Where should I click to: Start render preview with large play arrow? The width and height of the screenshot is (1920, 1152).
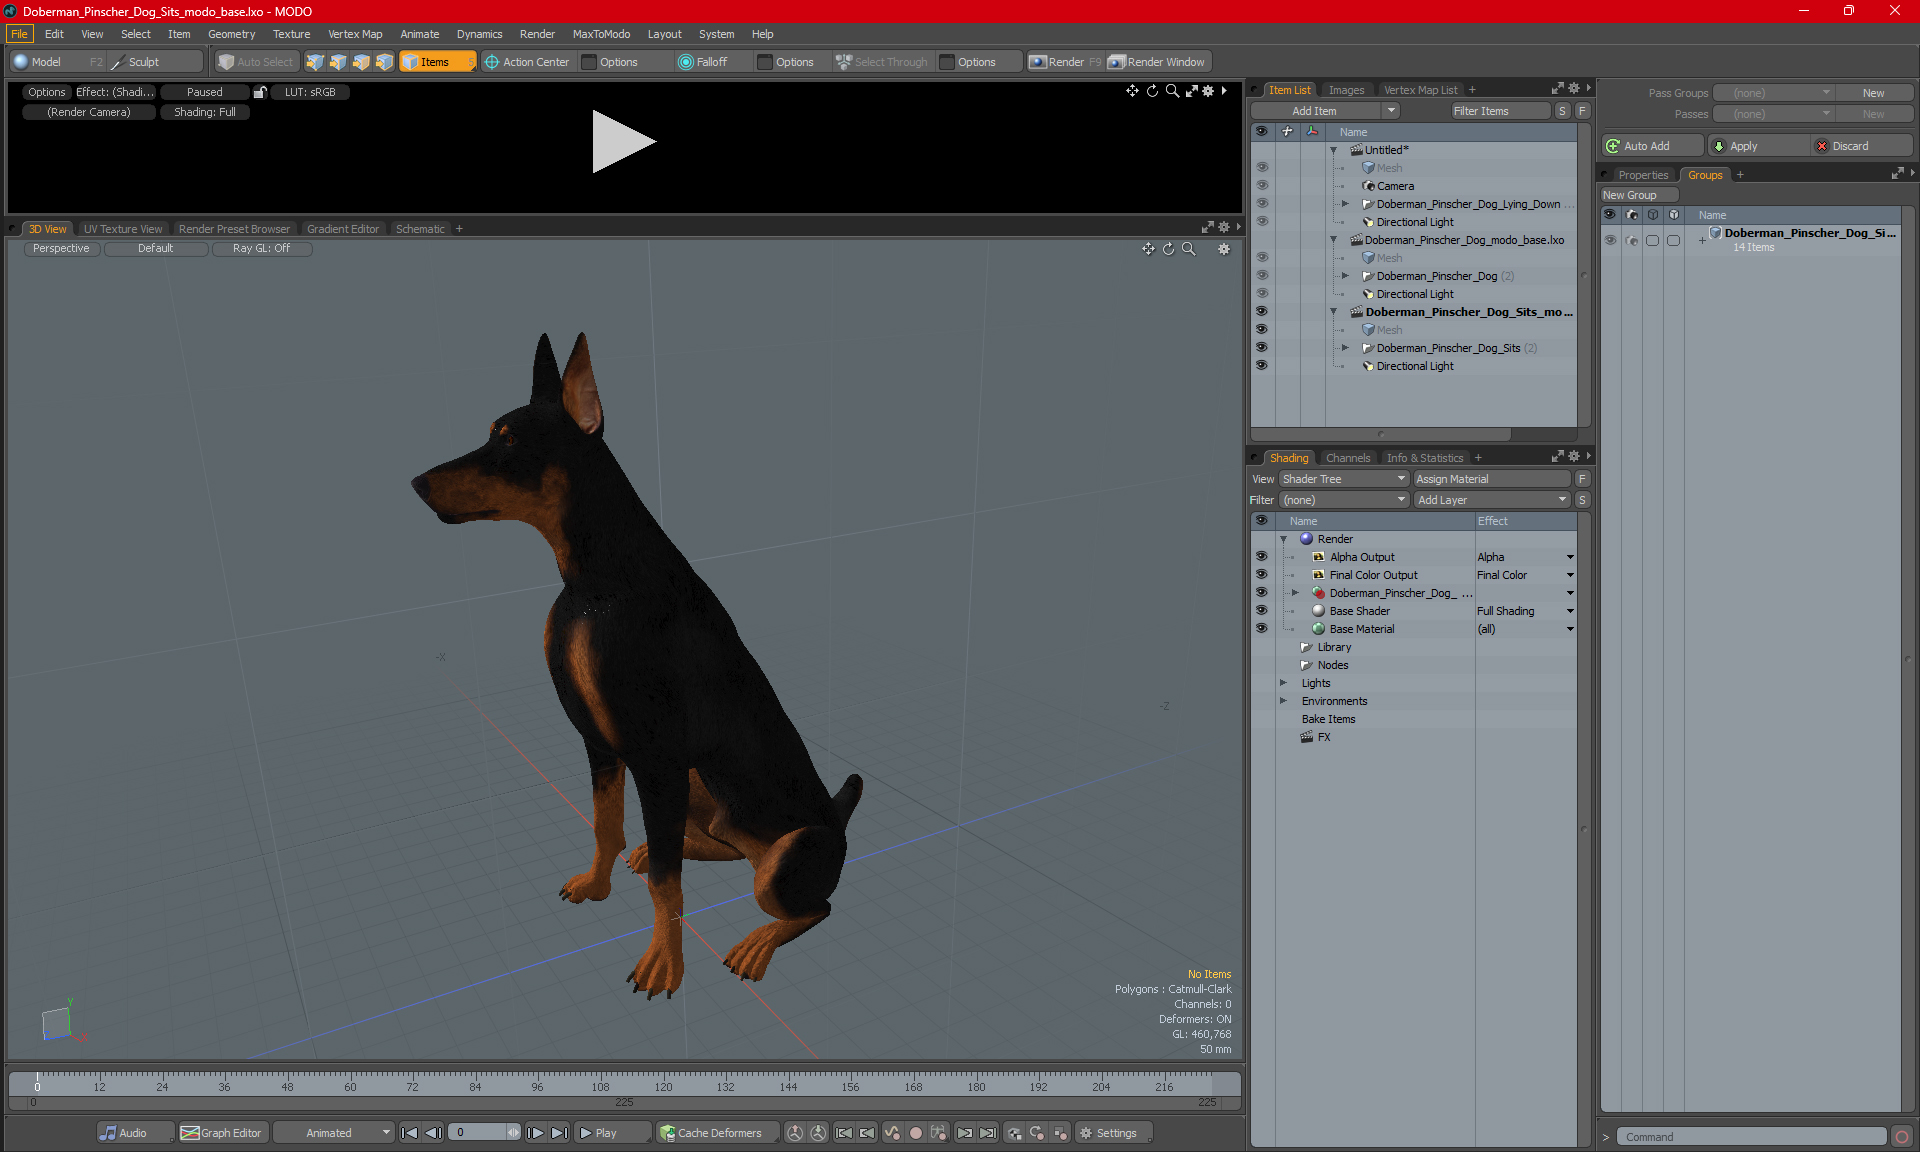coord(623,141)
